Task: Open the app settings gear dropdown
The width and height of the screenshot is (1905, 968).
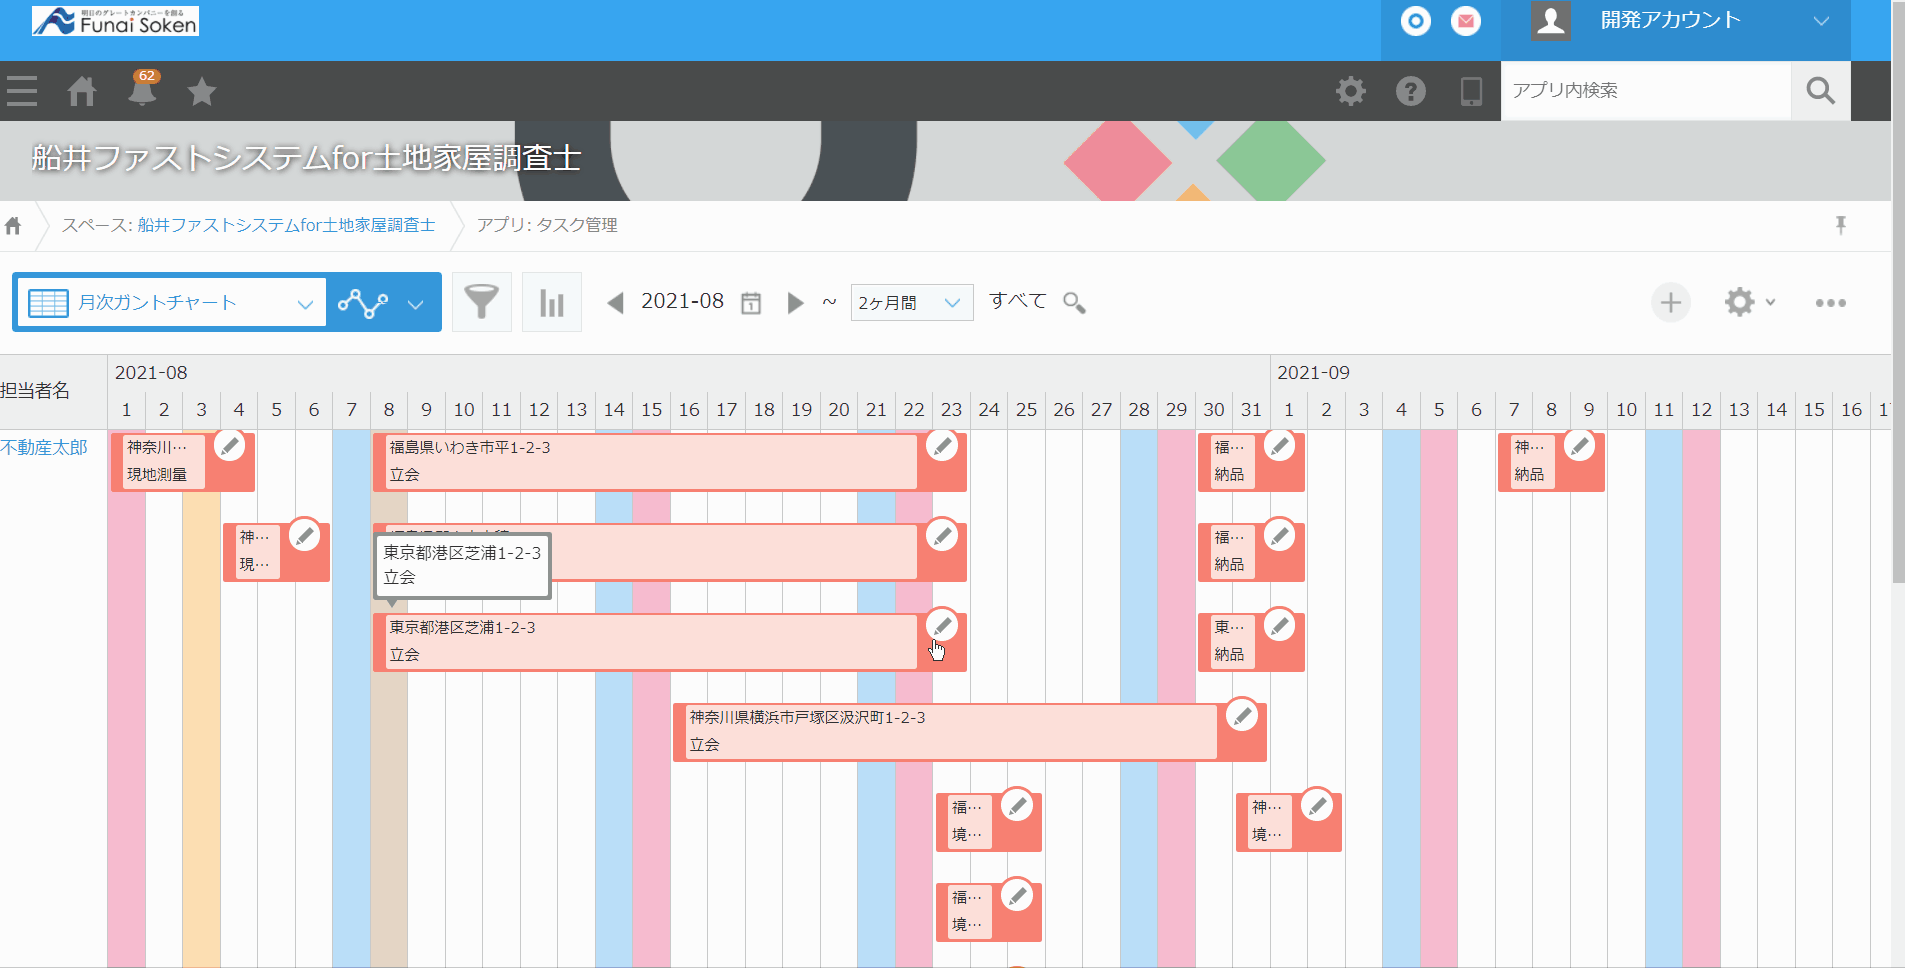Action: (1748, 302)
